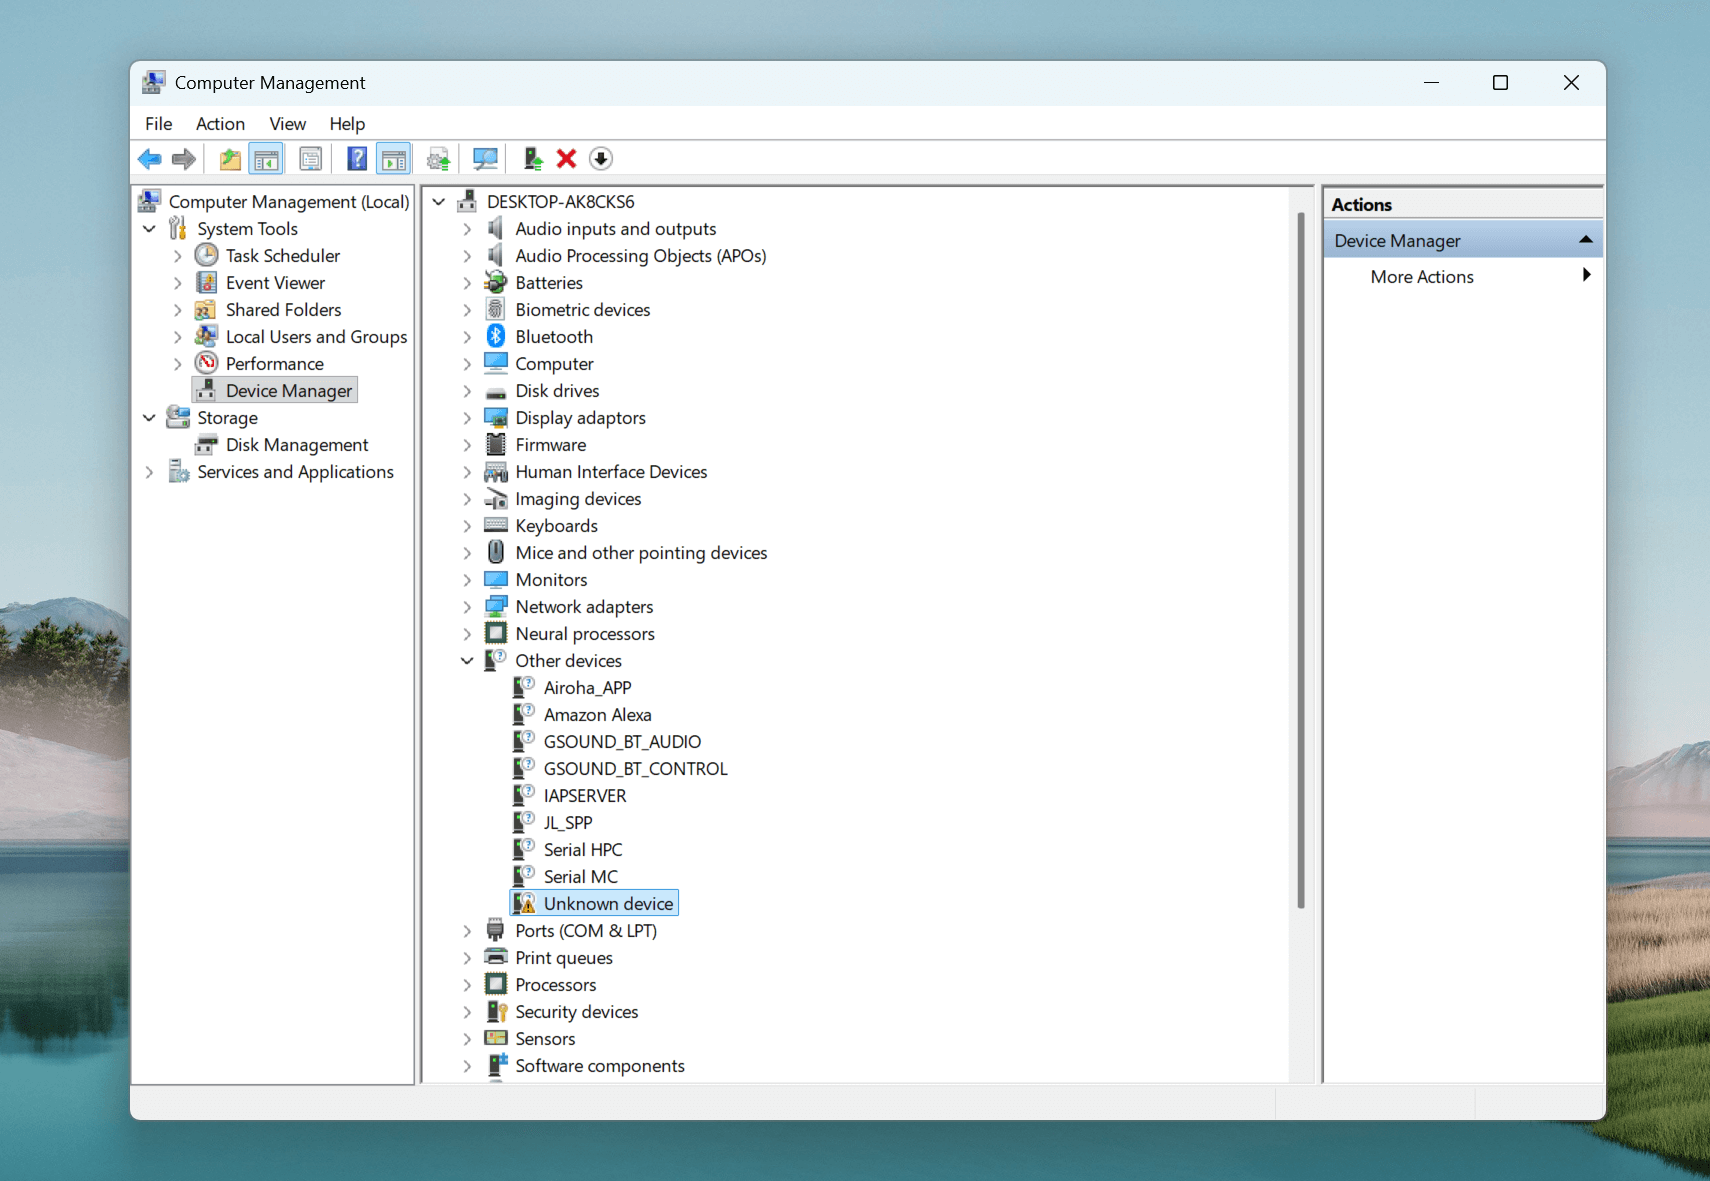Toggle Show/Hide Action Pane toolbar button
The width and height of the screenshot is (1710, 1181).
click(x=394, y=159)
